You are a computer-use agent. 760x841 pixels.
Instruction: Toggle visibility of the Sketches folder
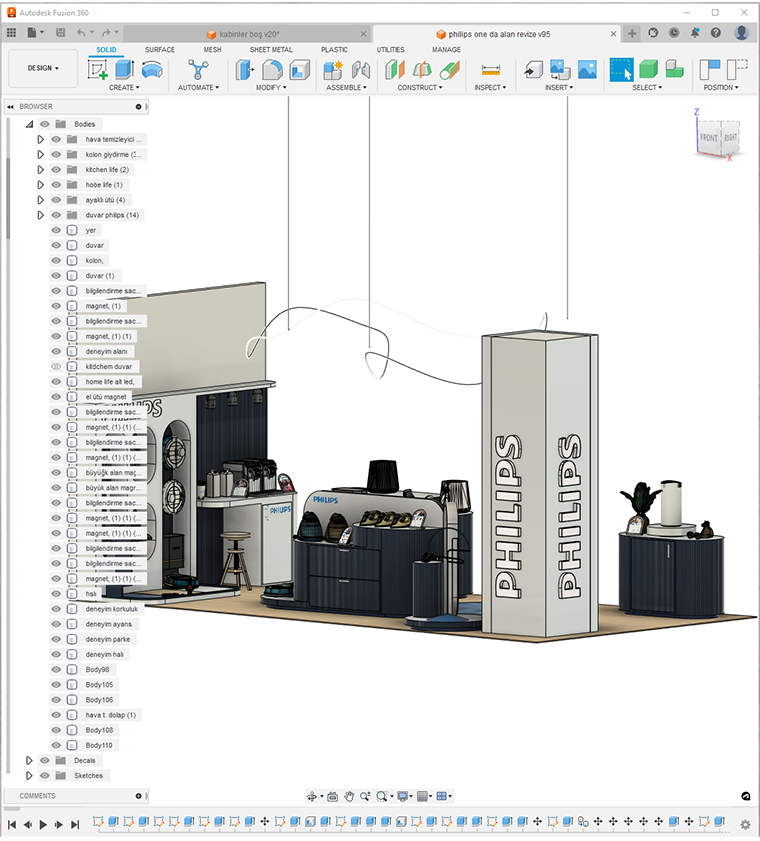point(44,776)
